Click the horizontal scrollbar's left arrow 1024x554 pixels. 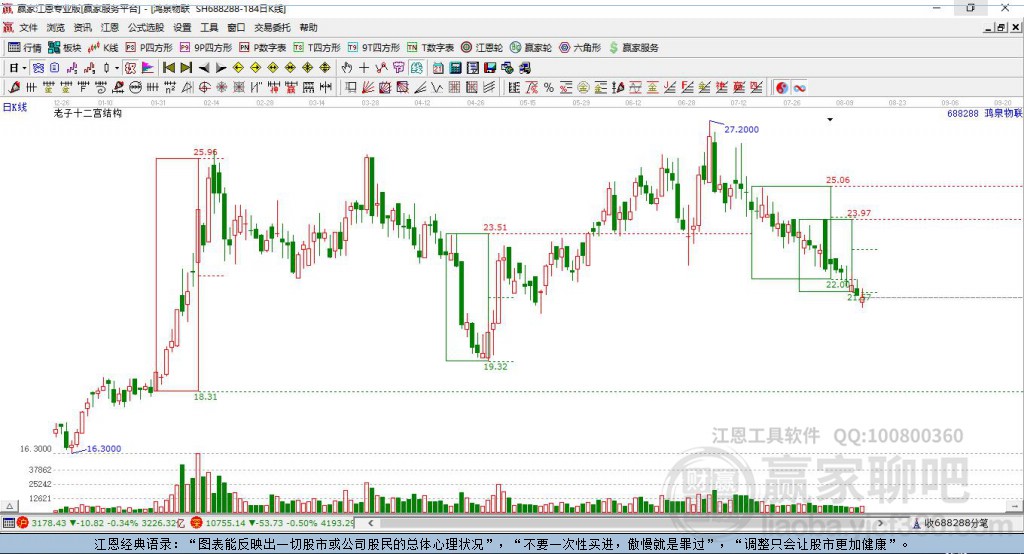(x=371, y=523)
